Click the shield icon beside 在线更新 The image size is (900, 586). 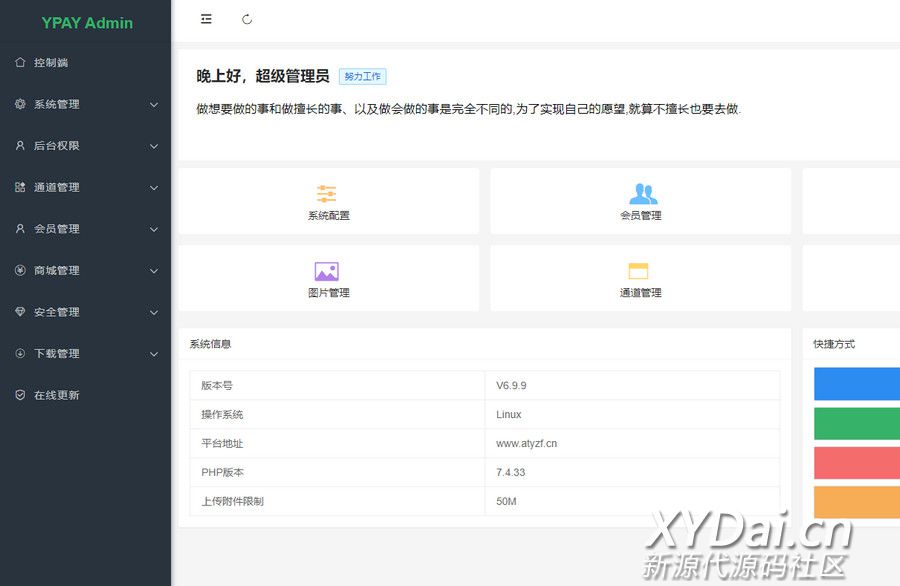pyautogui.click(x=20, y=395)
